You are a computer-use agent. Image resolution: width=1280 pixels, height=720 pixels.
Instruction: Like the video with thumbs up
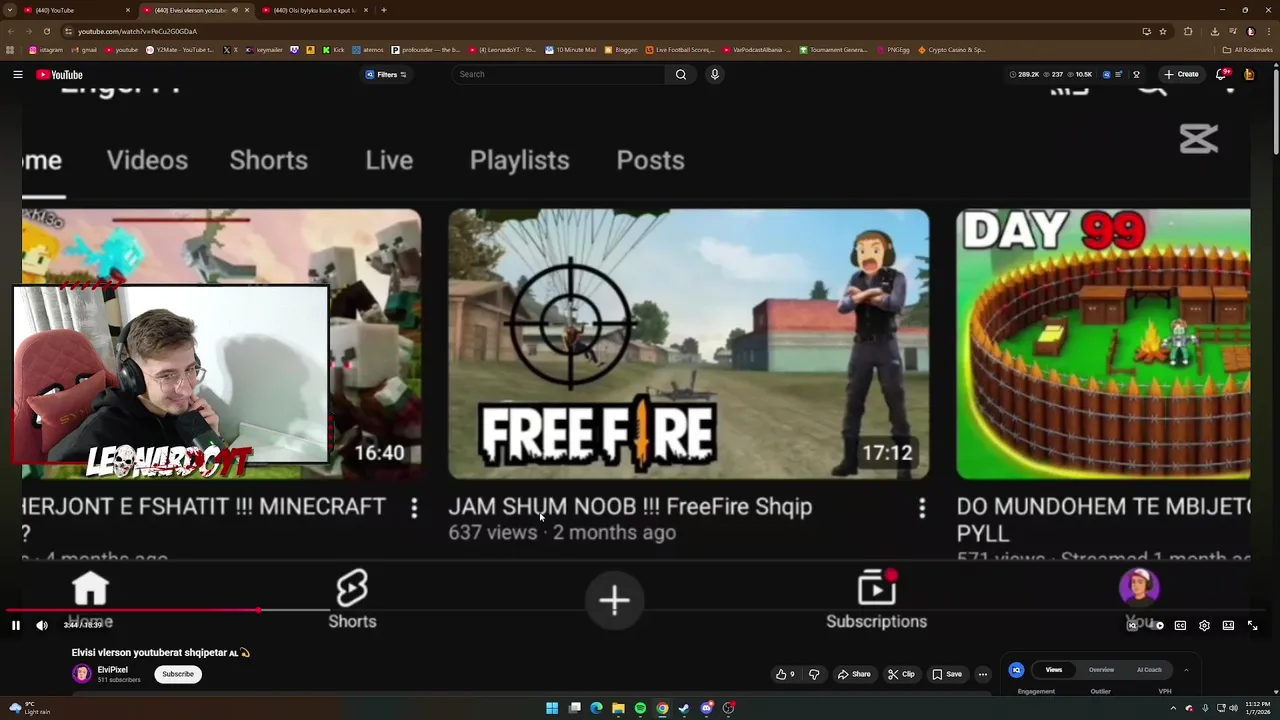(x=786, y=674)
